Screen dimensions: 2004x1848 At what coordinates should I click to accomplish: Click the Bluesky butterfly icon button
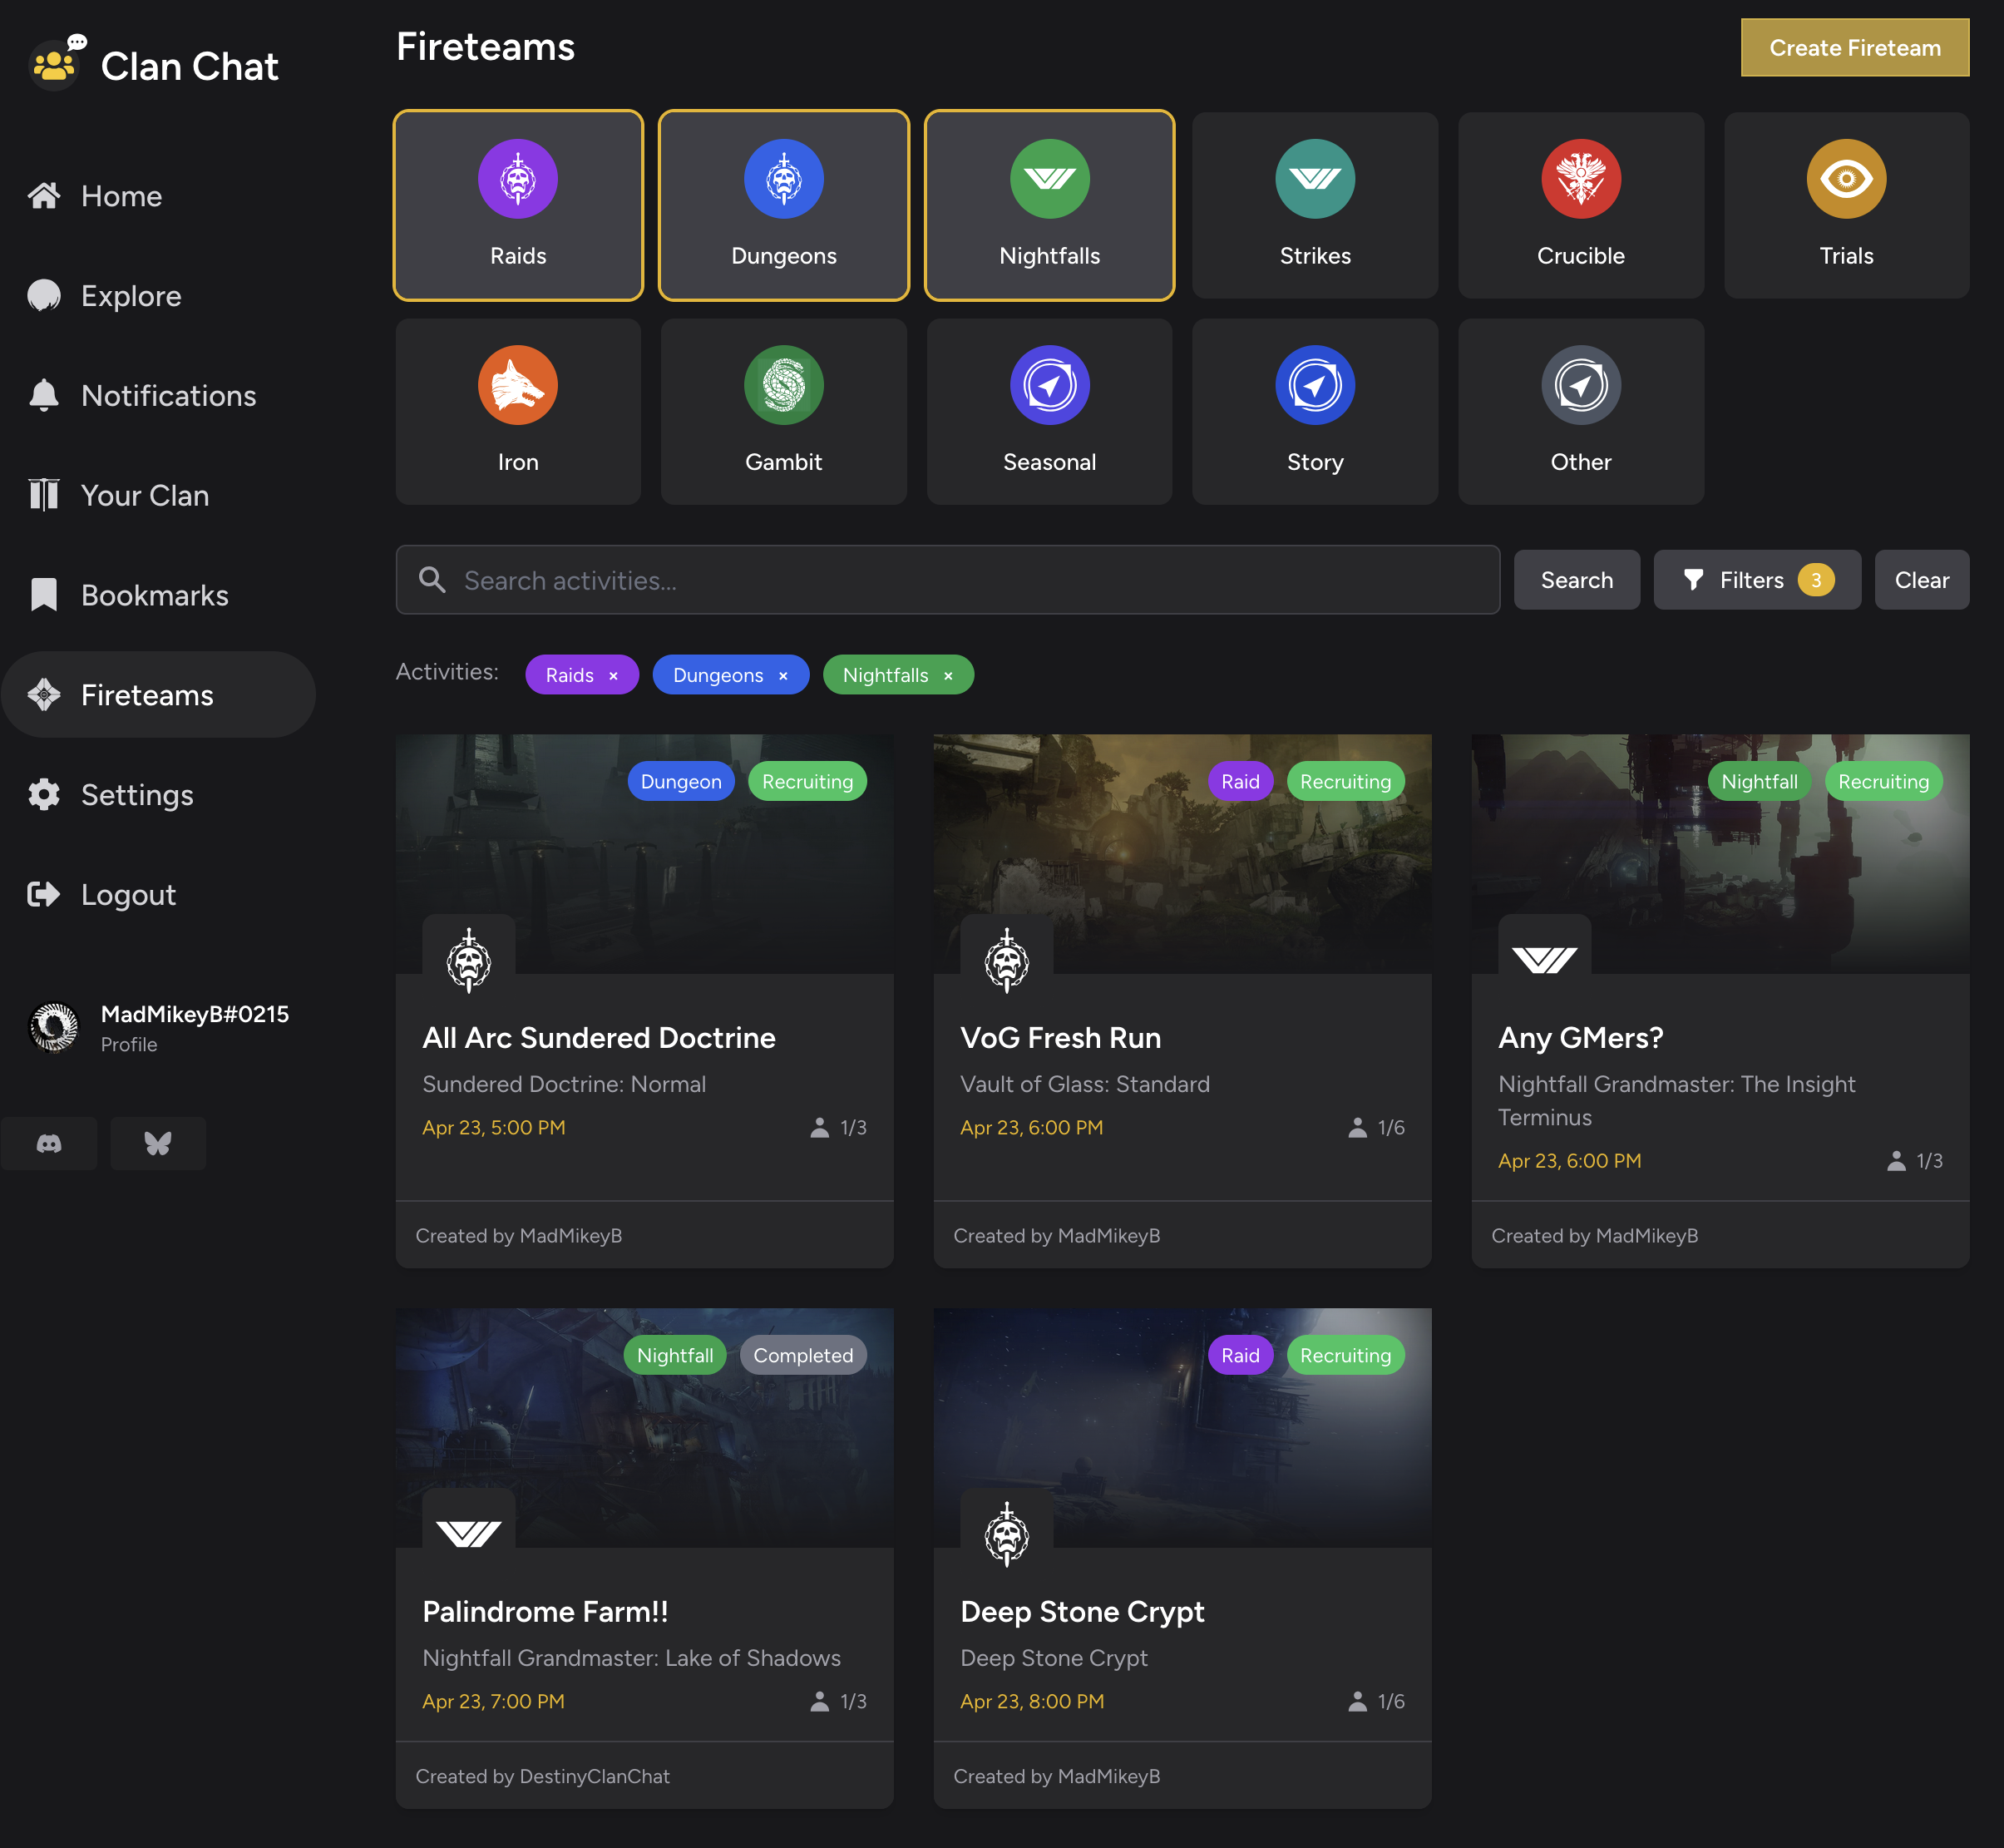(158, 1143)
